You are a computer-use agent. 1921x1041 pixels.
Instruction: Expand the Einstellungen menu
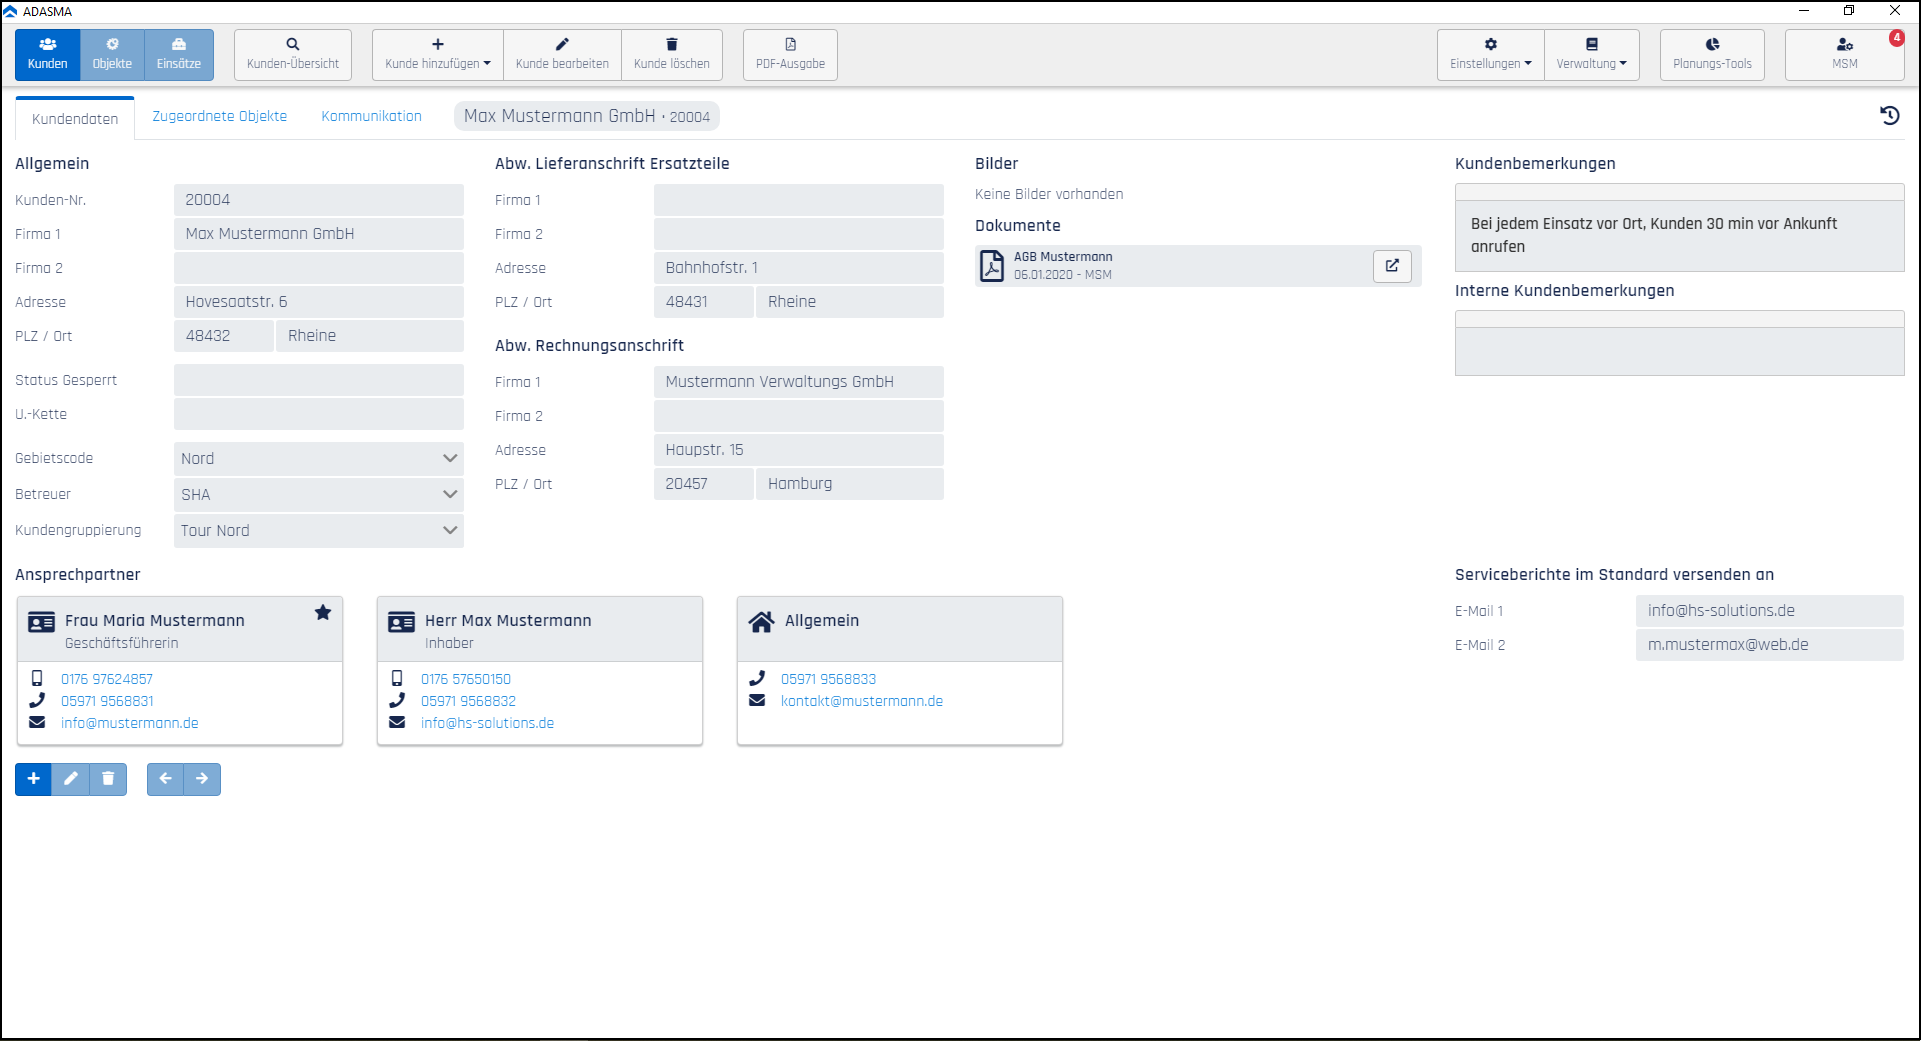coord(1490,54)
